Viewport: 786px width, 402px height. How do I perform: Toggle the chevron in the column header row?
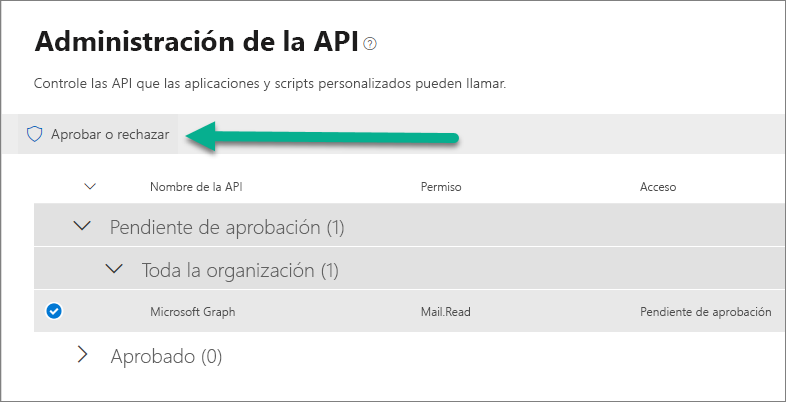click(x=90, y=186)
